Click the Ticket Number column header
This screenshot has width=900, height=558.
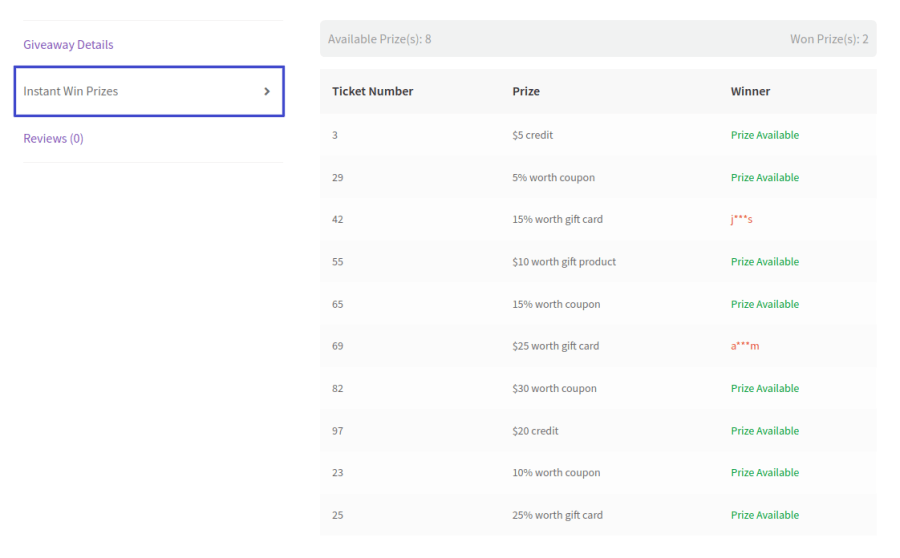(x=372, y=91)
